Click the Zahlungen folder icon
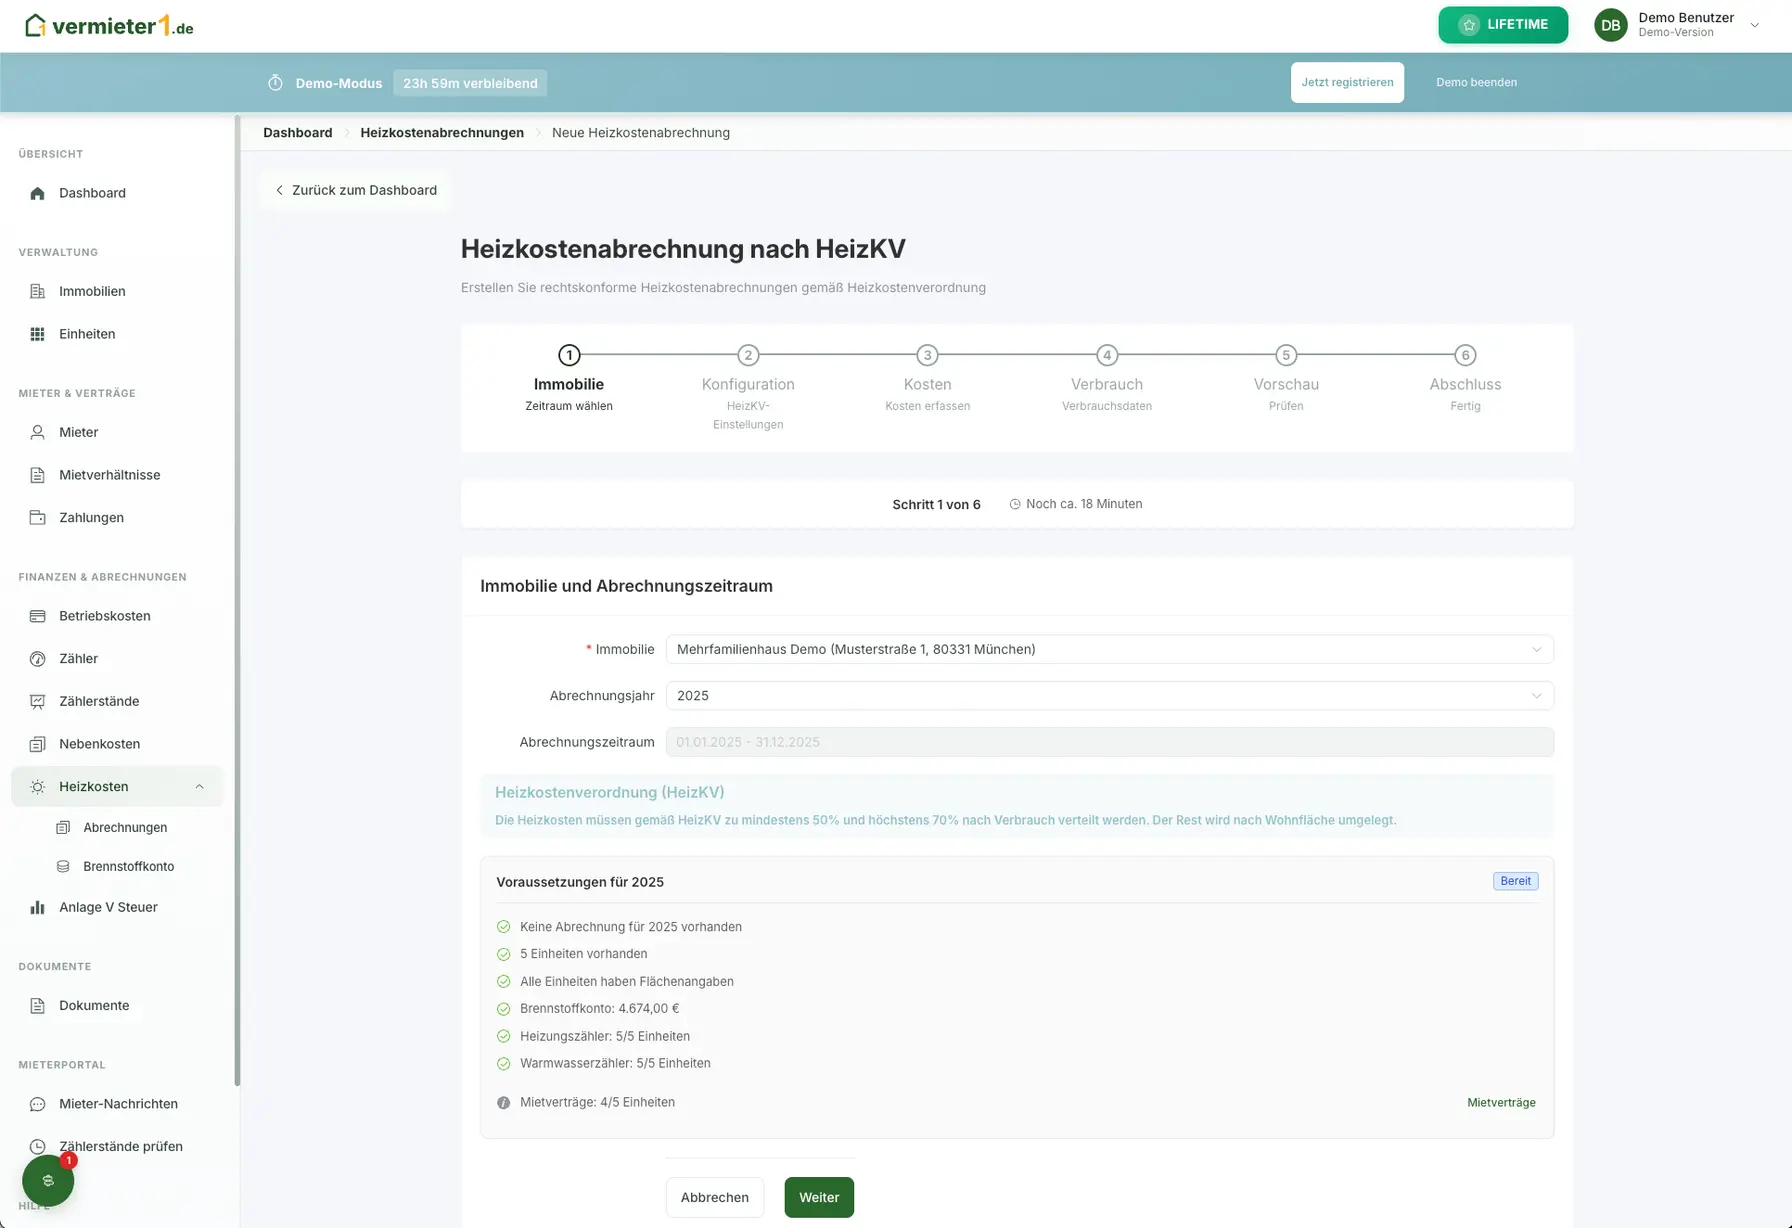This screenshot has width=1792, height=1228. pyautogui.click(x=37, y=517)
